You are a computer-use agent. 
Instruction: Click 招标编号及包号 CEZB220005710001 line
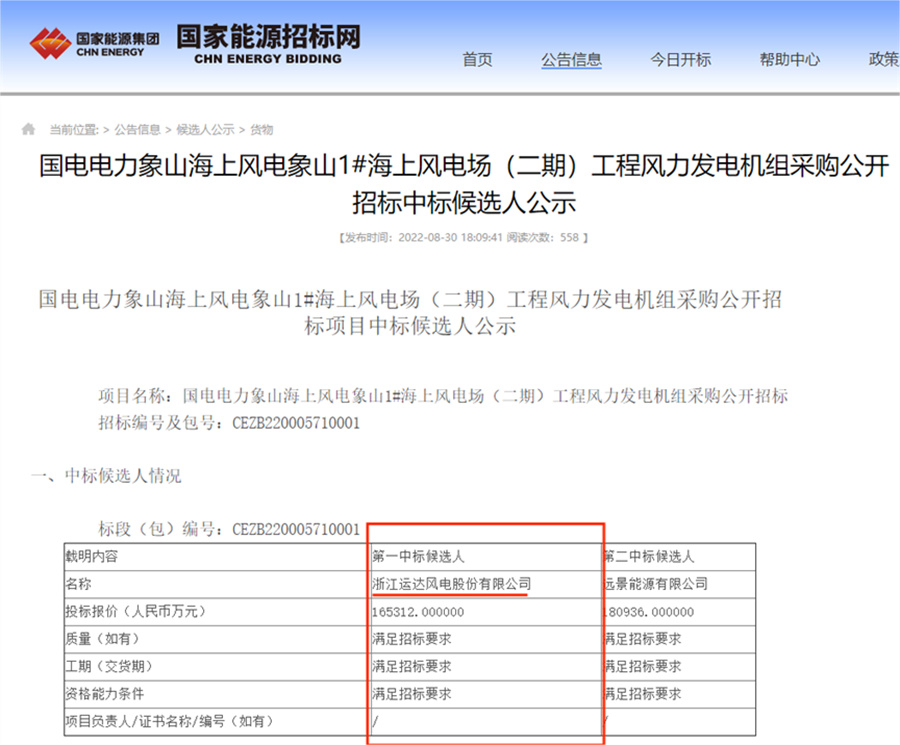click(x=229, y=423)
